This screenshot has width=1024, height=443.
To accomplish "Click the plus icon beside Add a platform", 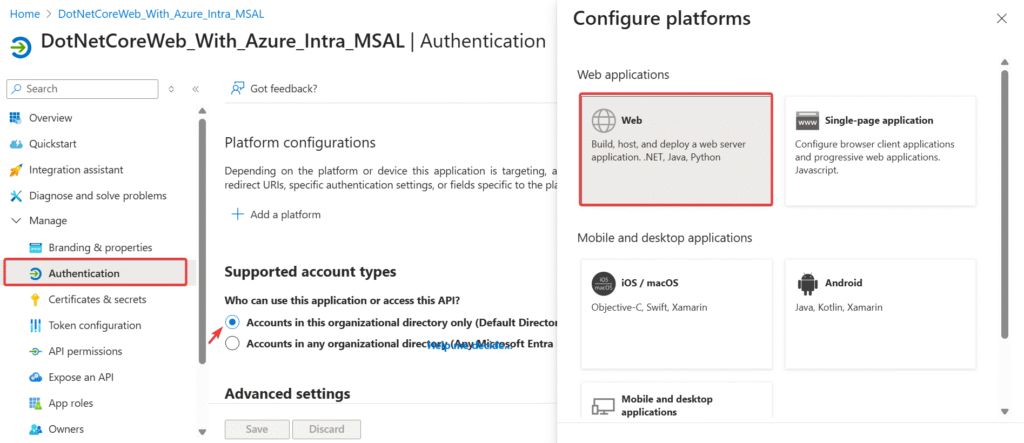I will 238,214.
